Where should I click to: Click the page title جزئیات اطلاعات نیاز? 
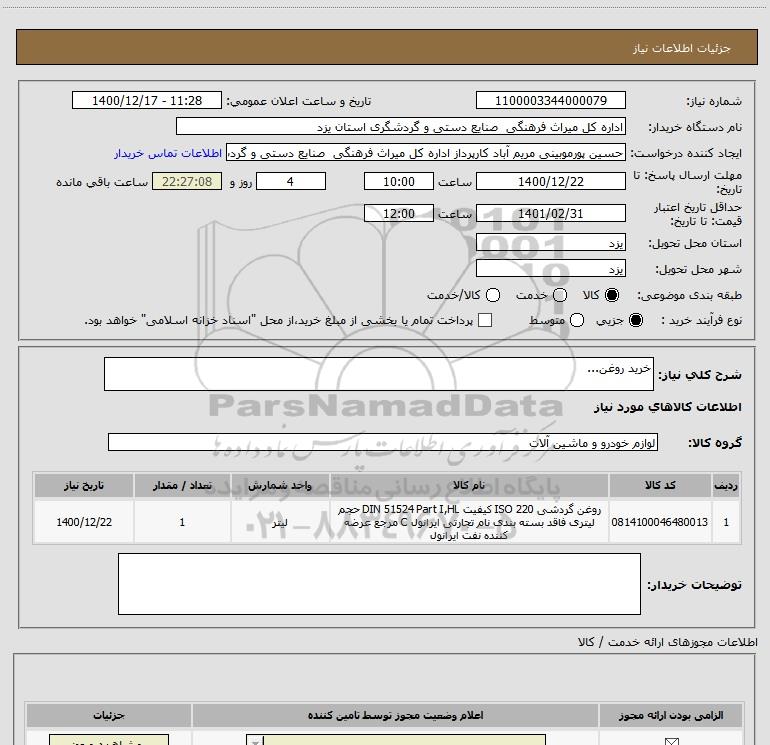coord(681,48)
